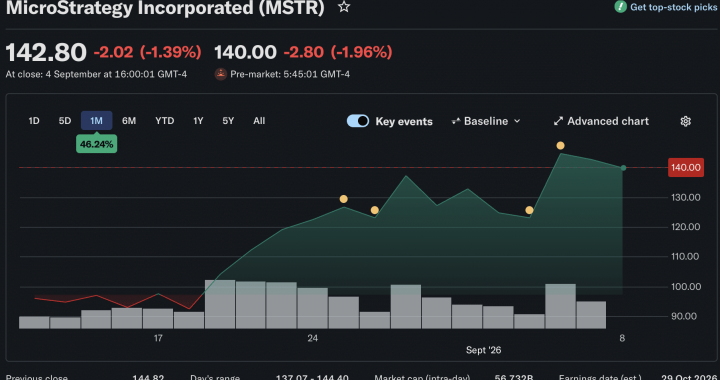
Task: Select the 5D time range
Action: tap(65, 121)
